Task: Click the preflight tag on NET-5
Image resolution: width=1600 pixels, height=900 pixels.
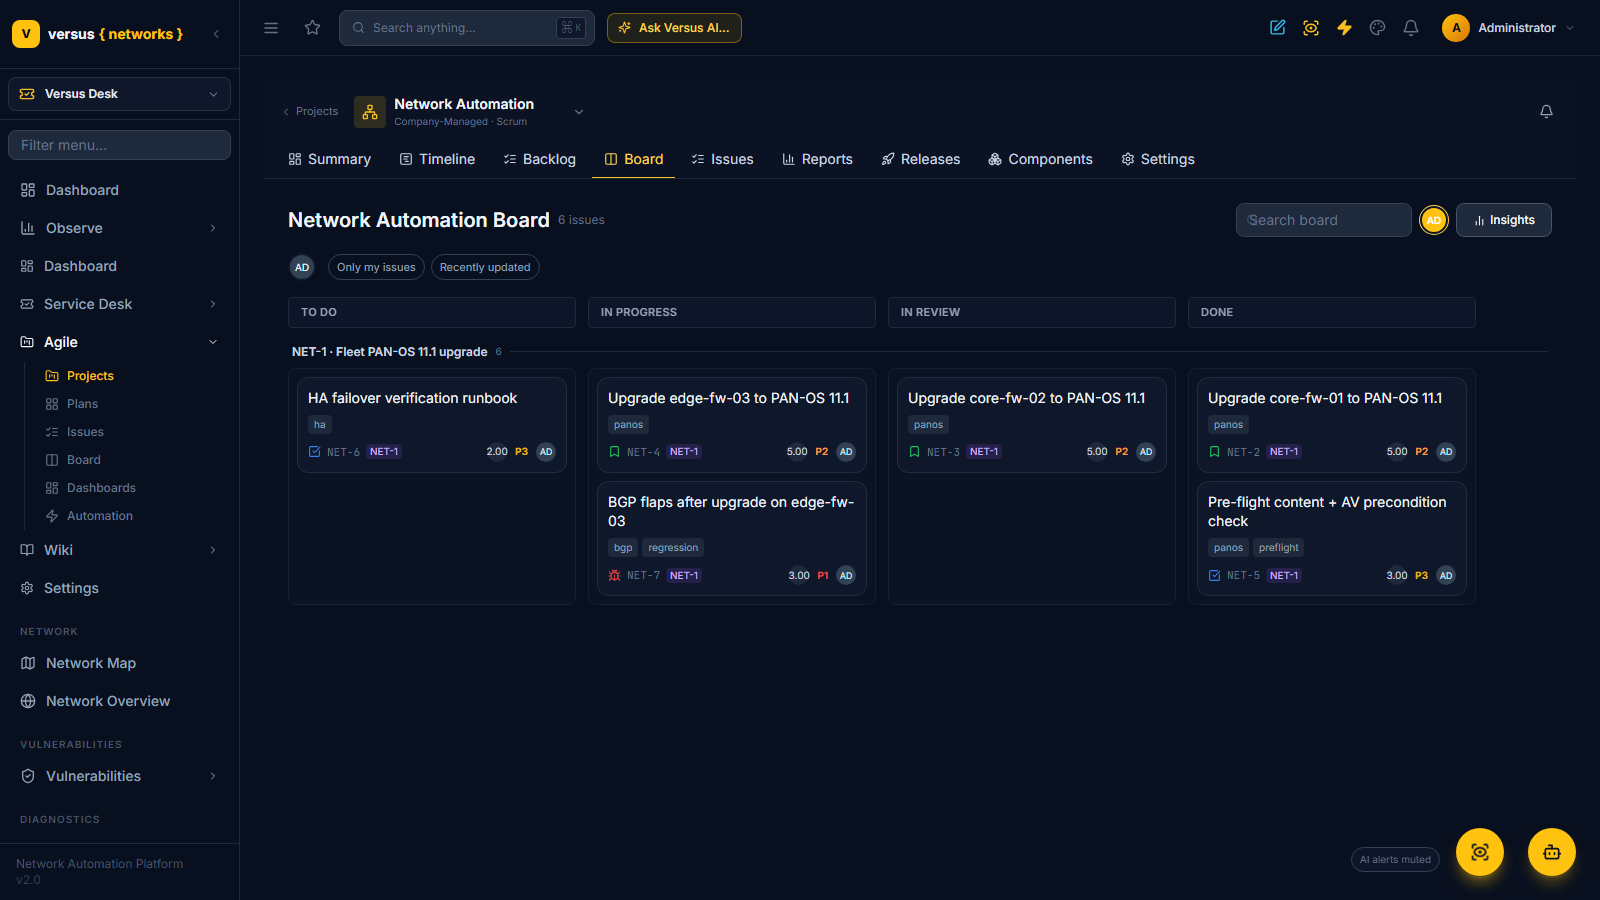Action: pos(1279,548)
